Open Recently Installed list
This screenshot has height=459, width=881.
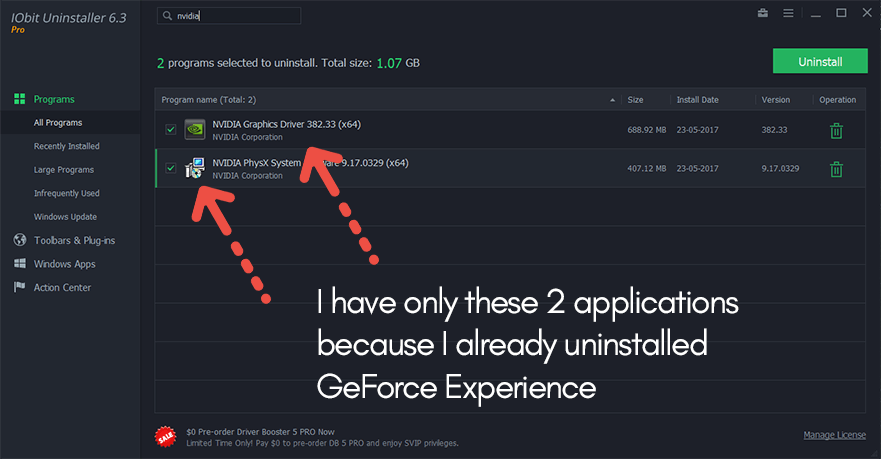click(66, 146)
